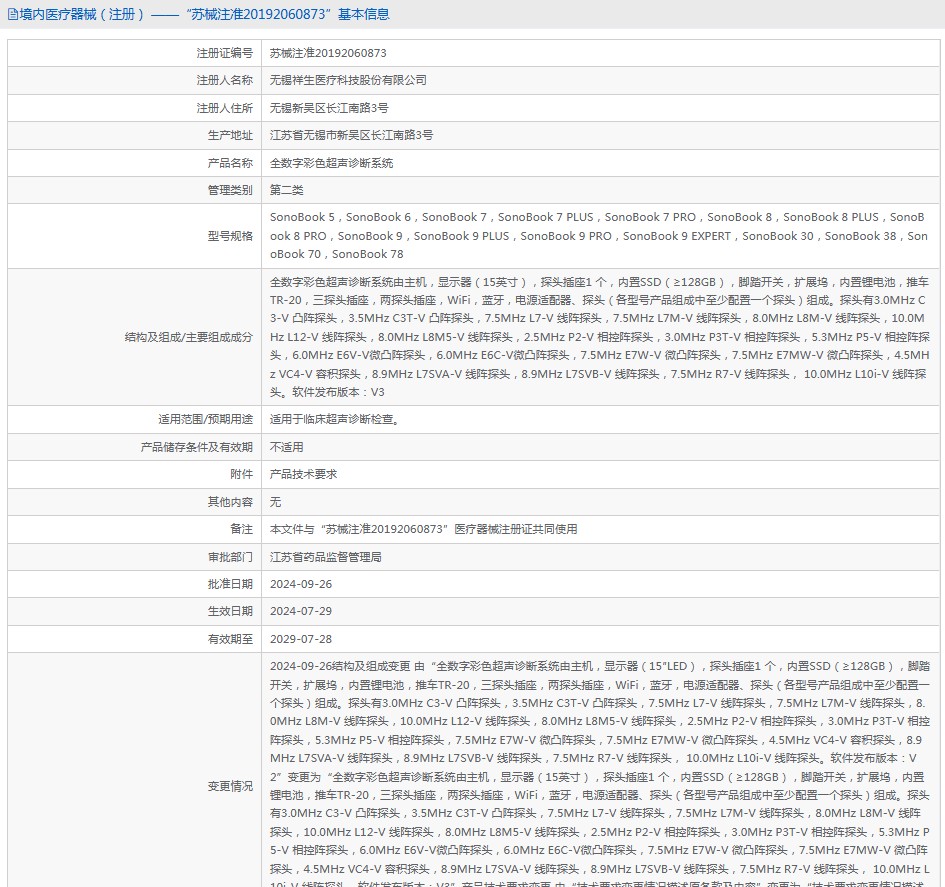
Task: Select 江苏省无锡市新吴区长江南路3号 value
Action: tap(351, 135)
